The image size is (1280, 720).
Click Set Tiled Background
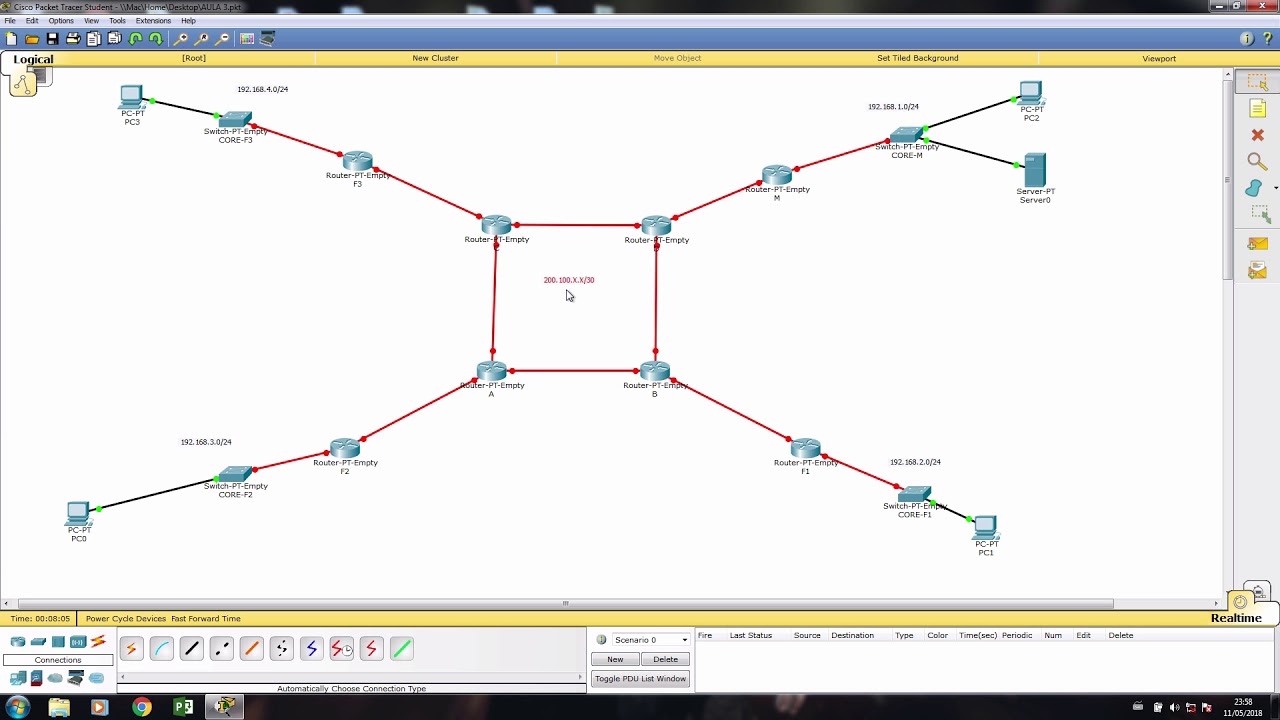pyautogui.click(x=918, y=58)
